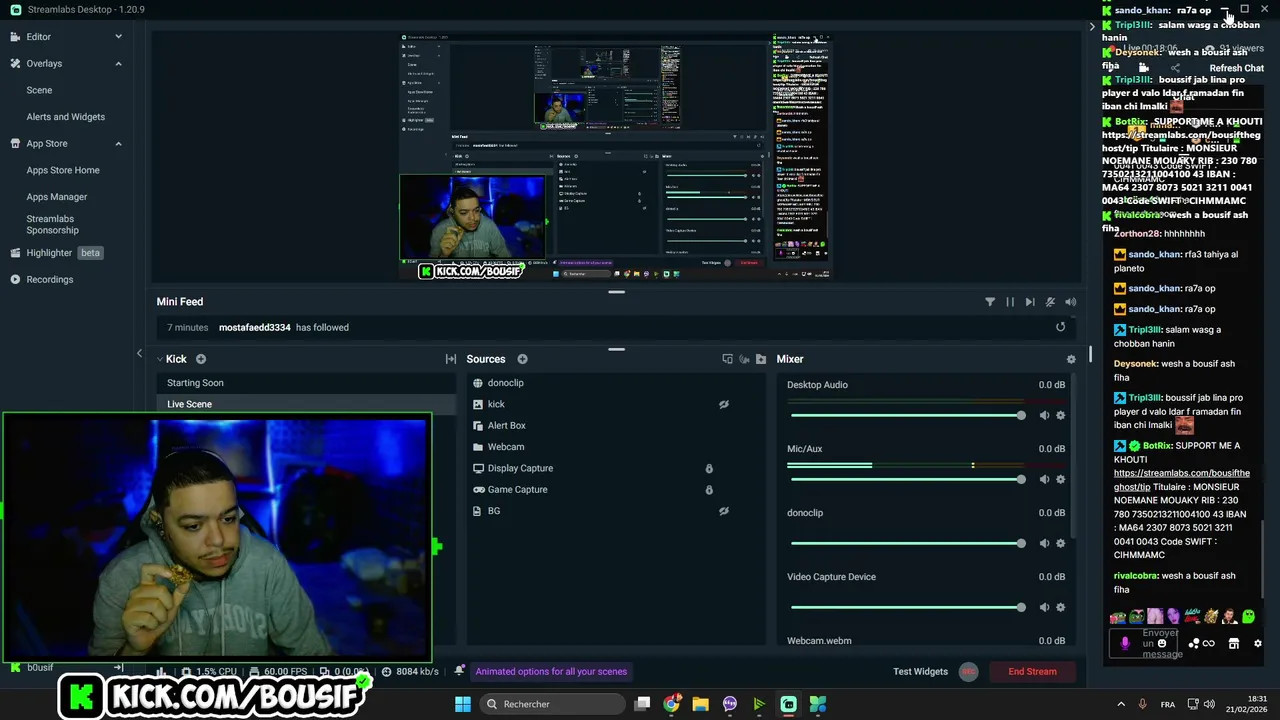The height and width of the screenshot is (720, 1280).
Task: Add a new scene with plus icon
Action: (201, 359)
